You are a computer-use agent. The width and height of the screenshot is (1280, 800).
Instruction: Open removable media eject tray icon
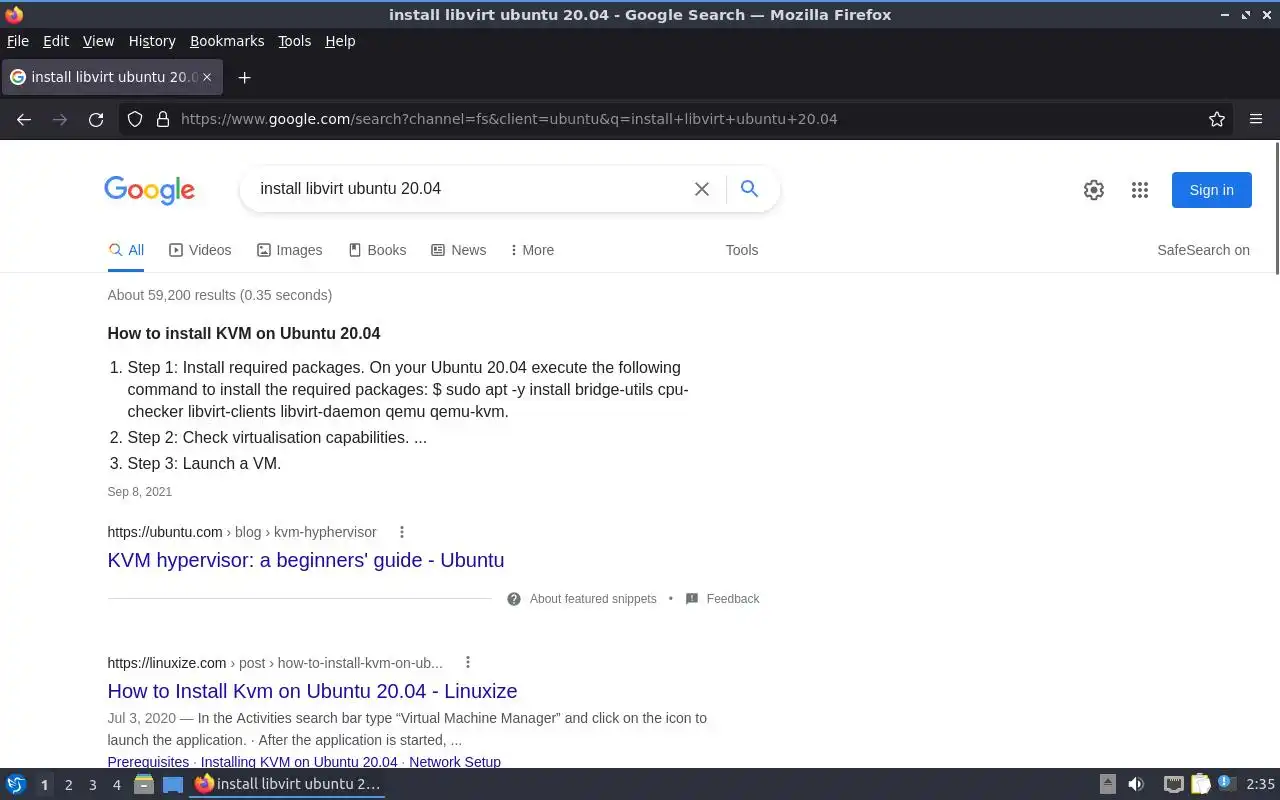click(x=1108, y=785)
